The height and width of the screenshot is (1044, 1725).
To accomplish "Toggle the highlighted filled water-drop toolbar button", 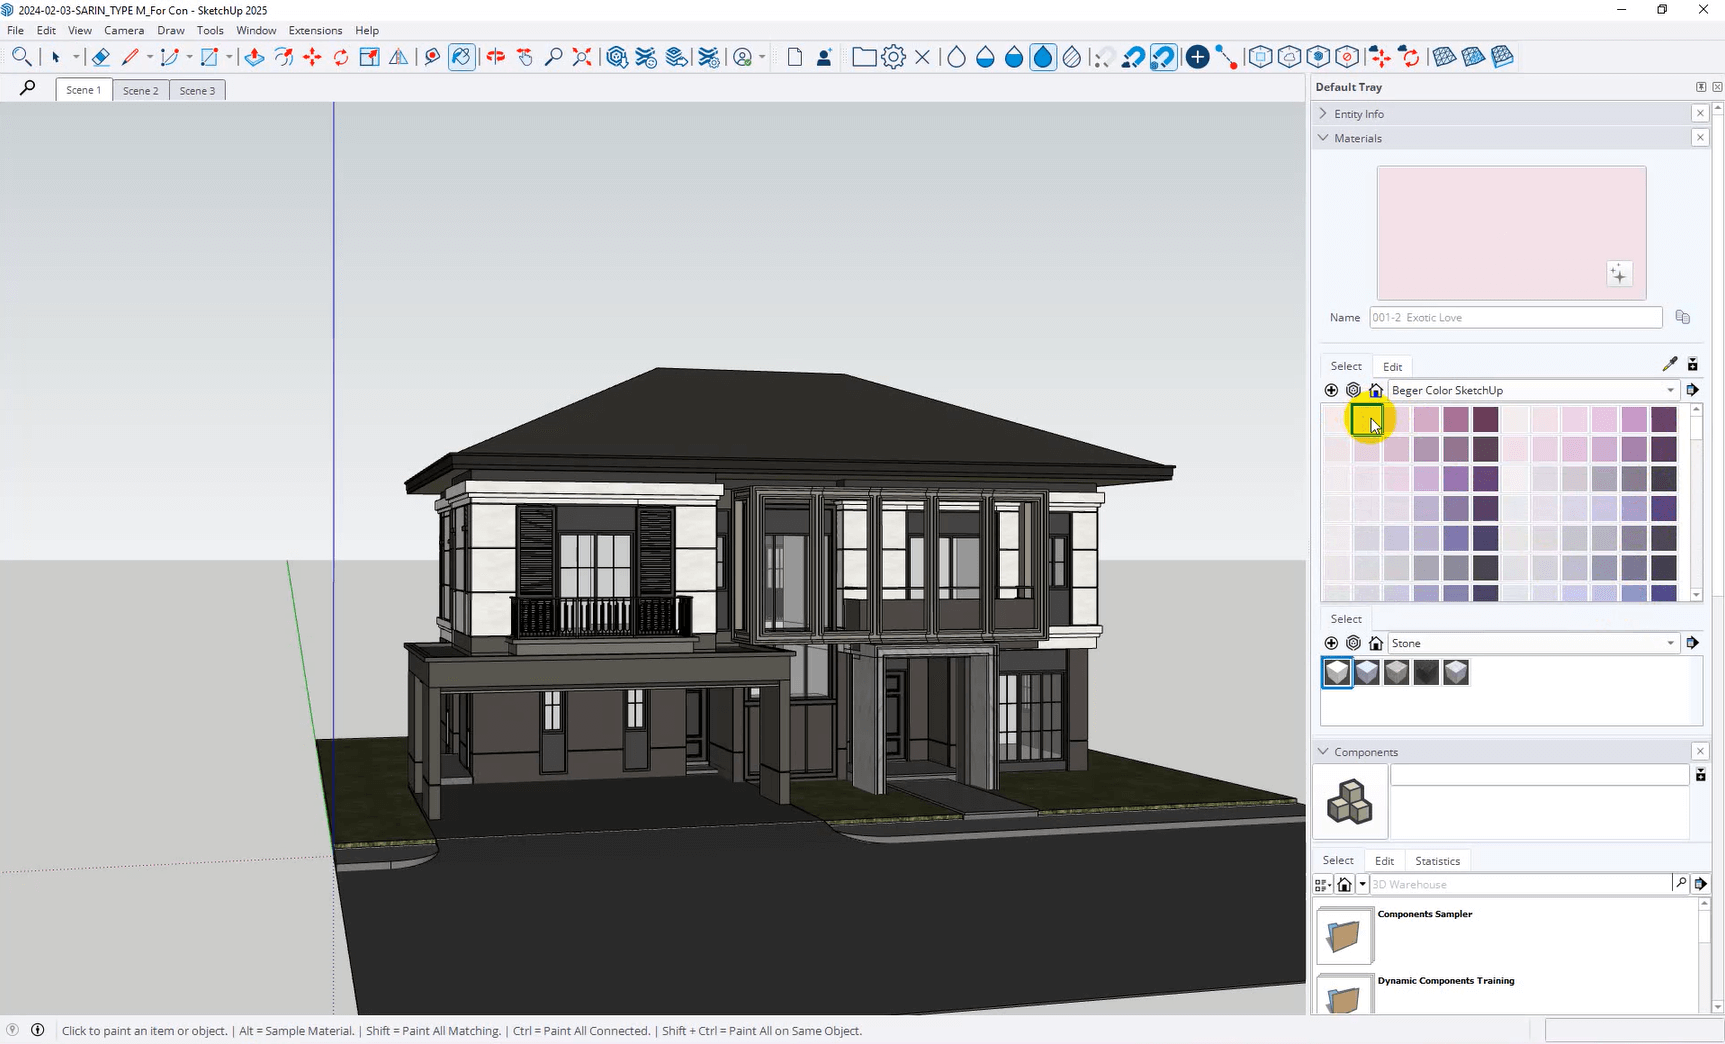I will [1043, 57].
